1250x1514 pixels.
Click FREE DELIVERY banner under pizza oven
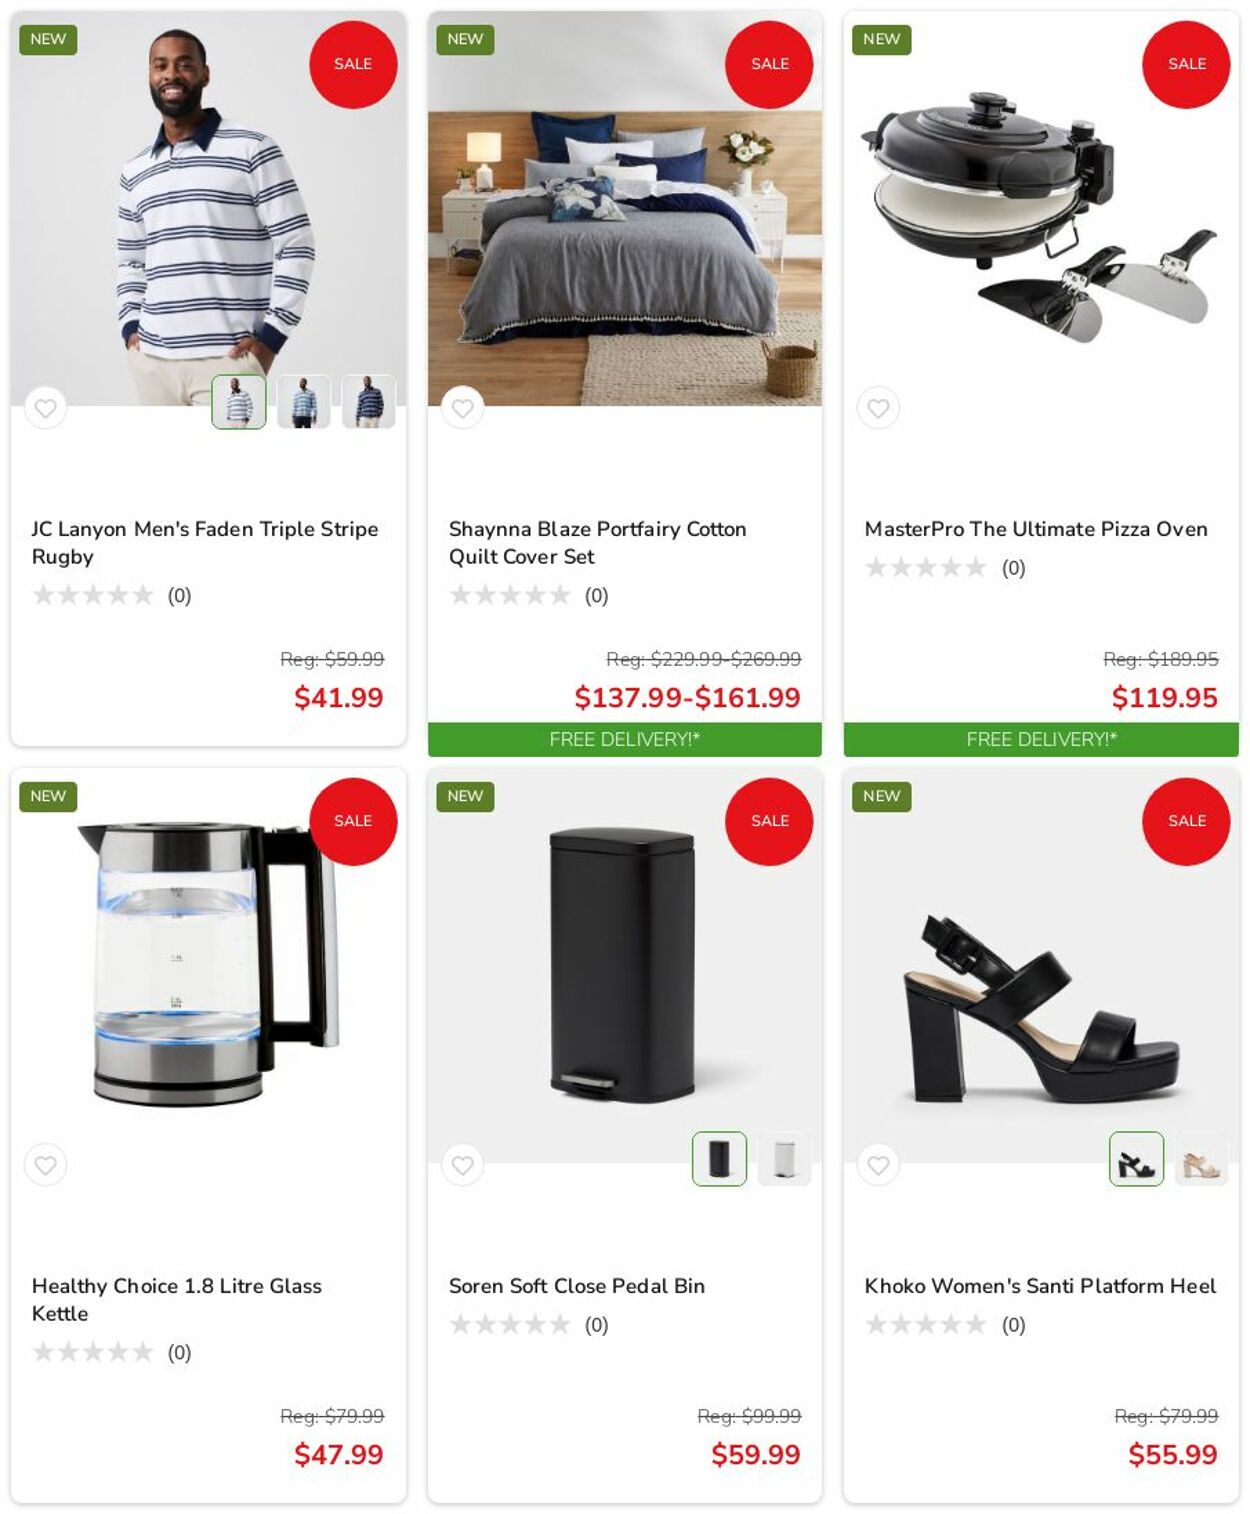[x=1041, y=739]
